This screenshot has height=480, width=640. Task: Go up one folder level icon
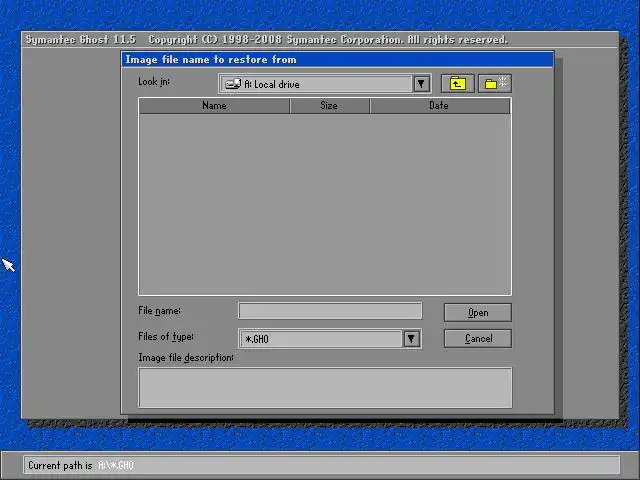458,84
